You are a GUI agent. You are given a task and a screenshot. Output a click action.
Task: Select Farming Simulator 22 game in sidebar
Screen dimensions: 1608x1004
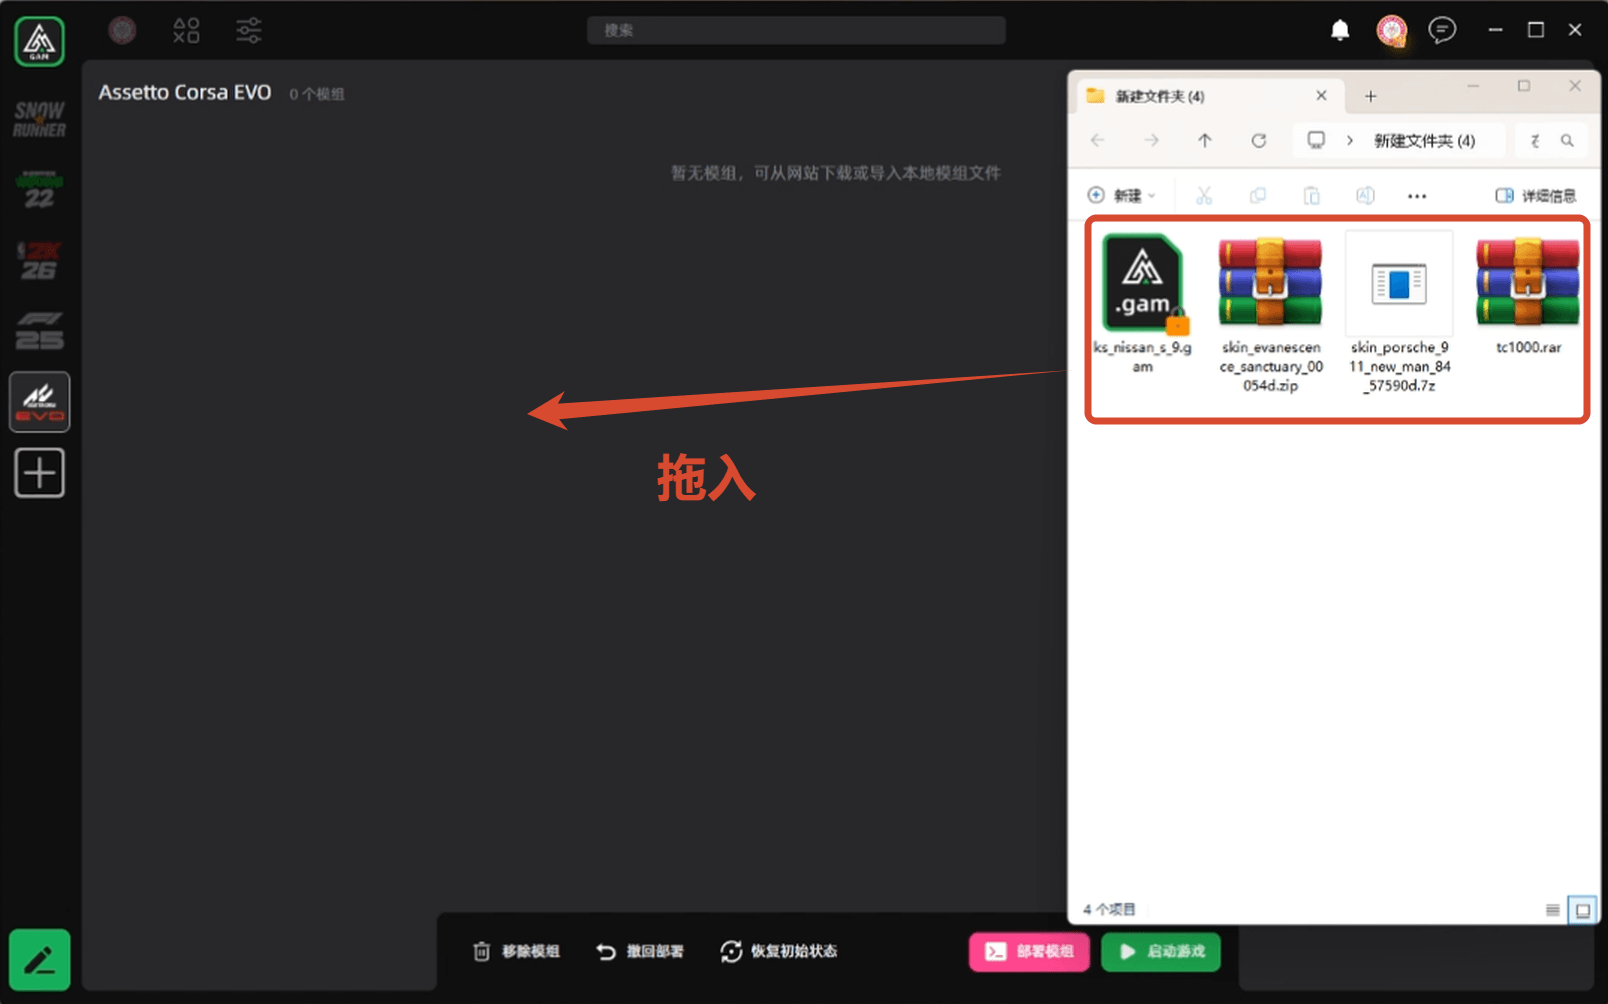click(x=39, y=190)
